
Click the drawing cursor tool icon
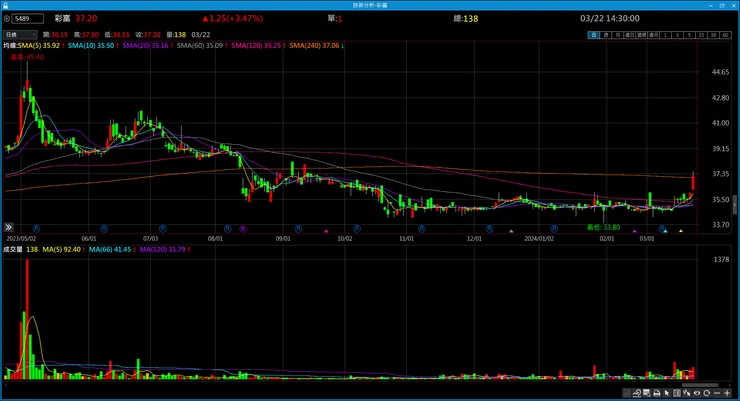pyautogui.click(x=686, y=393)
